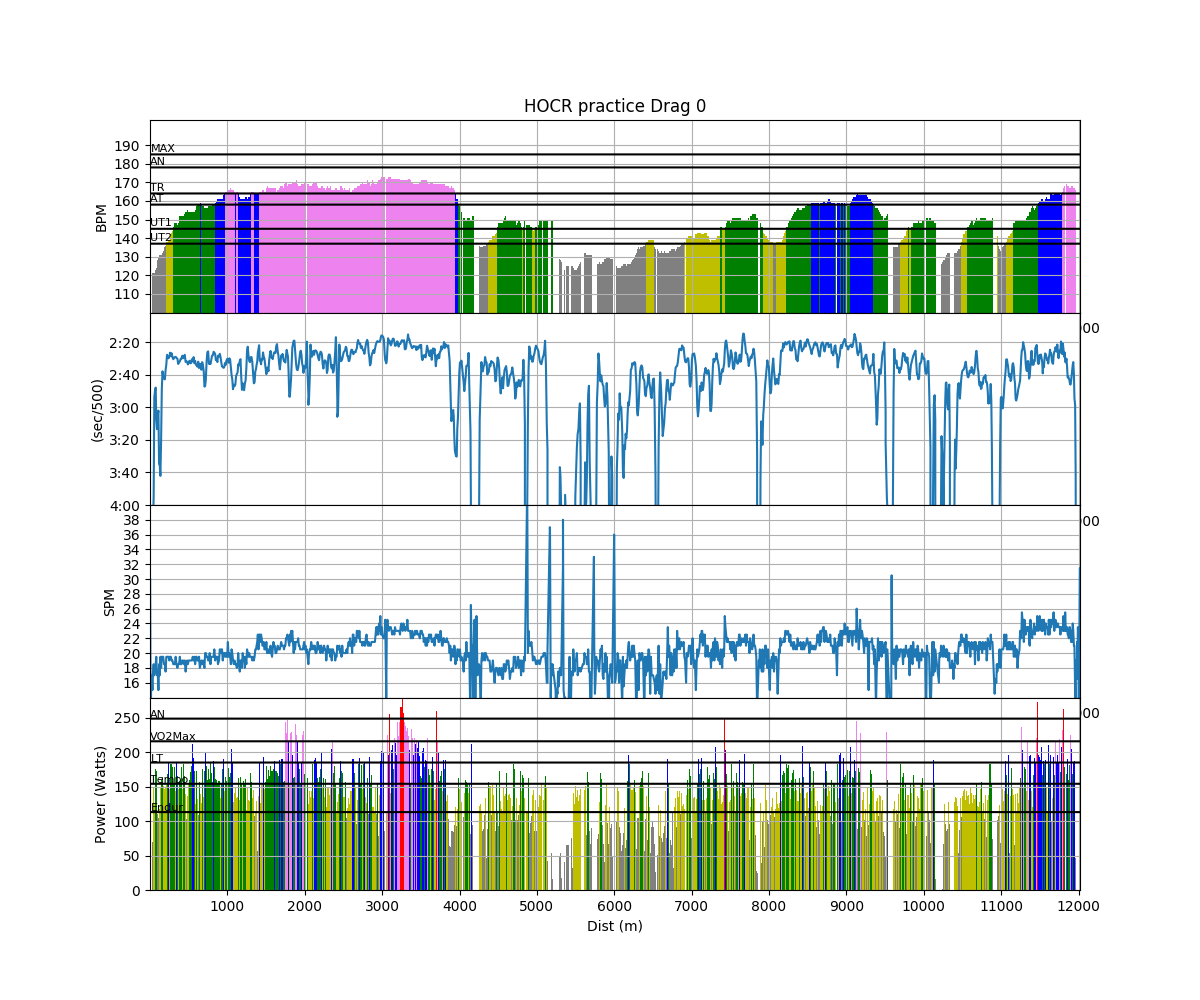Click the VO2Max power zone label
Viewport: 1200px width, 1000px height.
[x=173, y=736]
